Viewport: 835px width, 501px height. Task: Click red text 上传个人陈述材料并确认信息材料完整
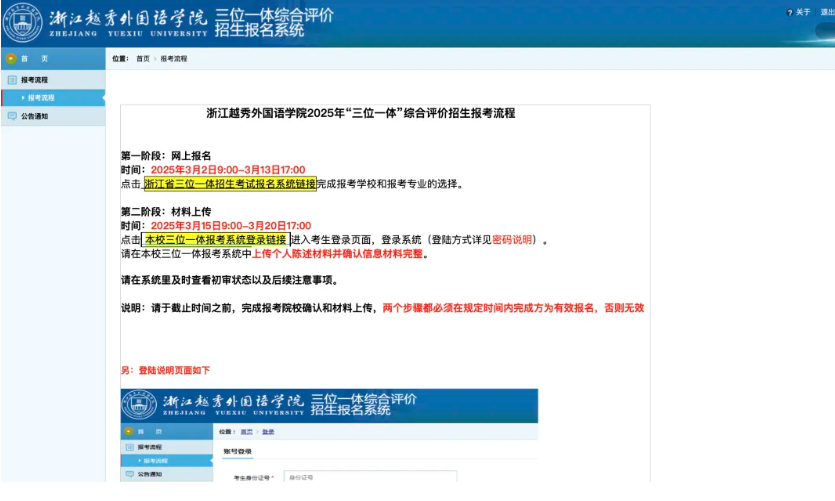pyautogui.click(x=337, y=254)
